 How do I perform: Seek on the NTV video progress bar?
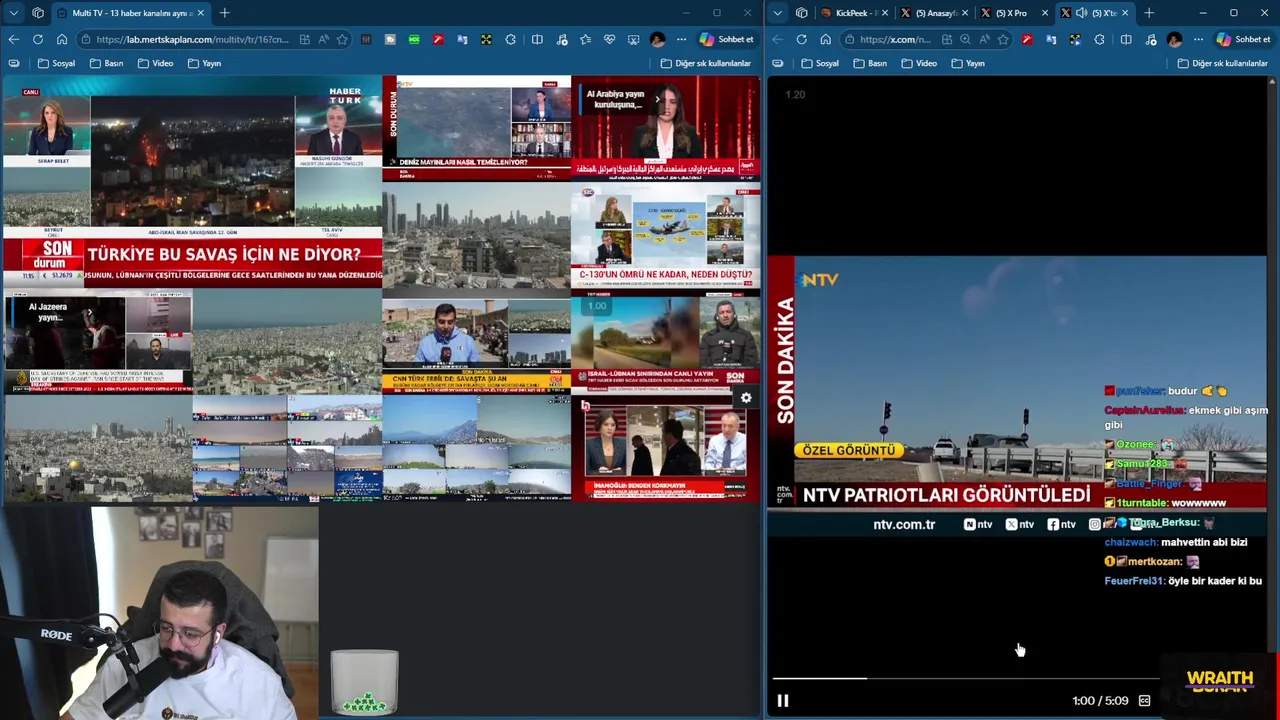pos(965,678)
